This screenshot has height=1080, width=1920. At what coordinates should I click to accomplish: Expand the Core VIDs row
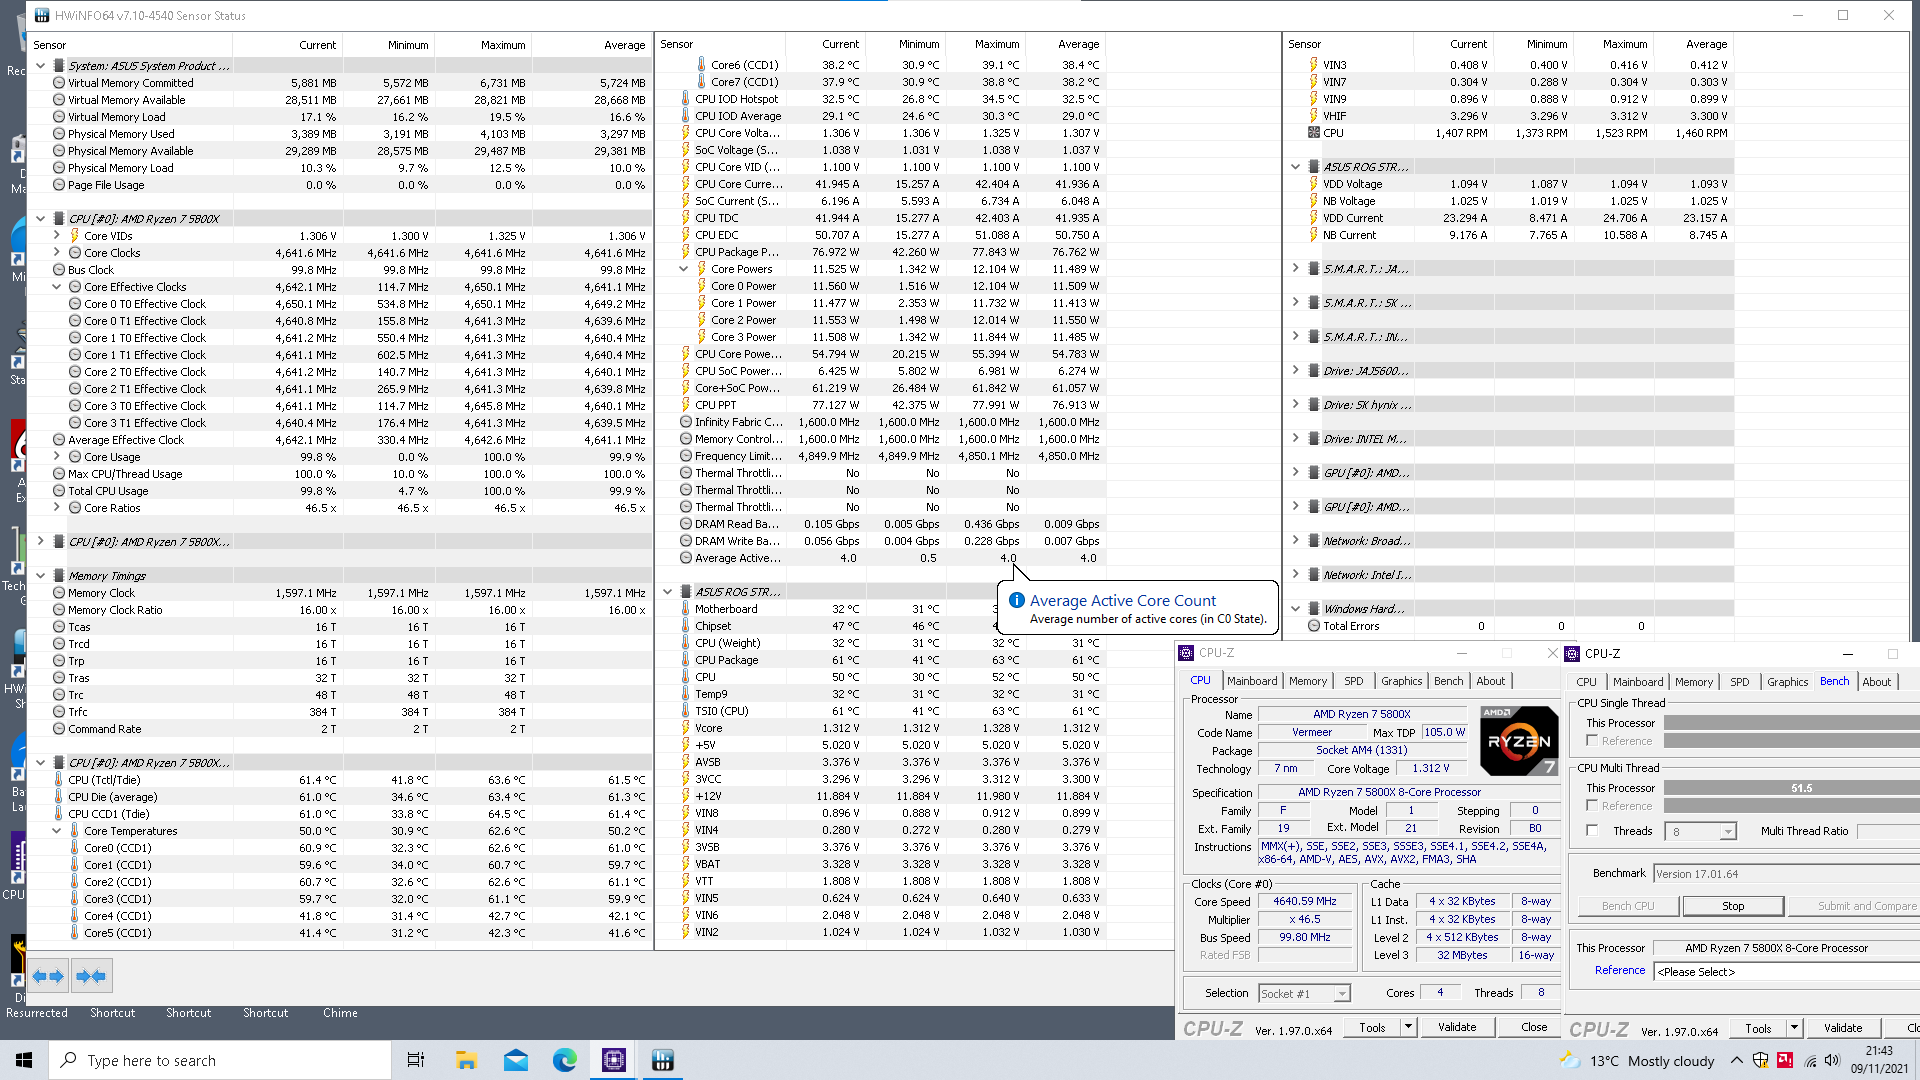[x=57, y=236]
